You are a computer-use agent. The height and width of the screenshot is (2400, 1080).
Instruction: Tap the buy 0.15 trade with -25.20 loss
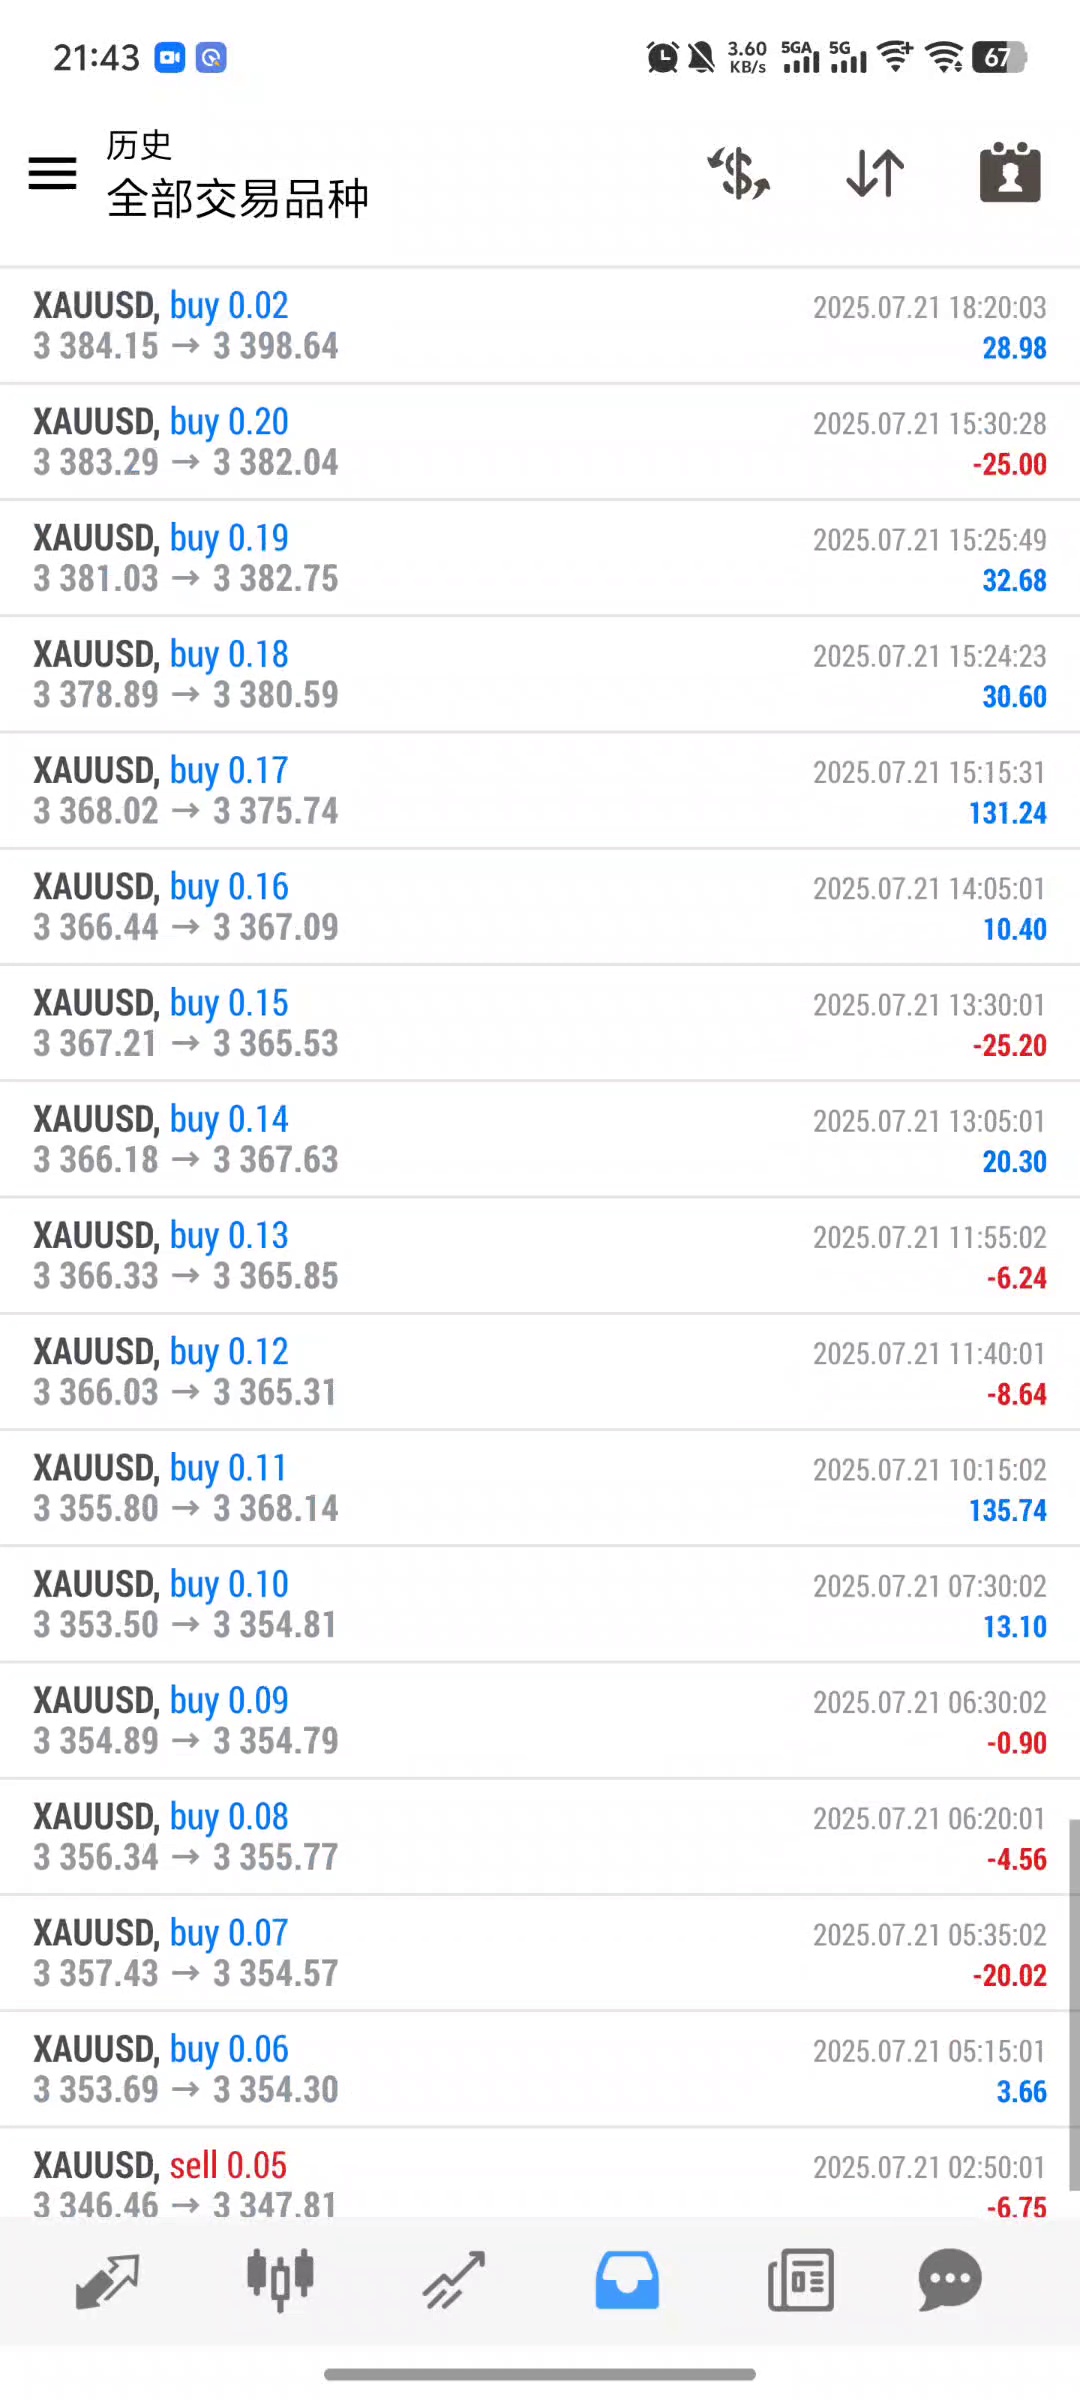[540, 1023]
